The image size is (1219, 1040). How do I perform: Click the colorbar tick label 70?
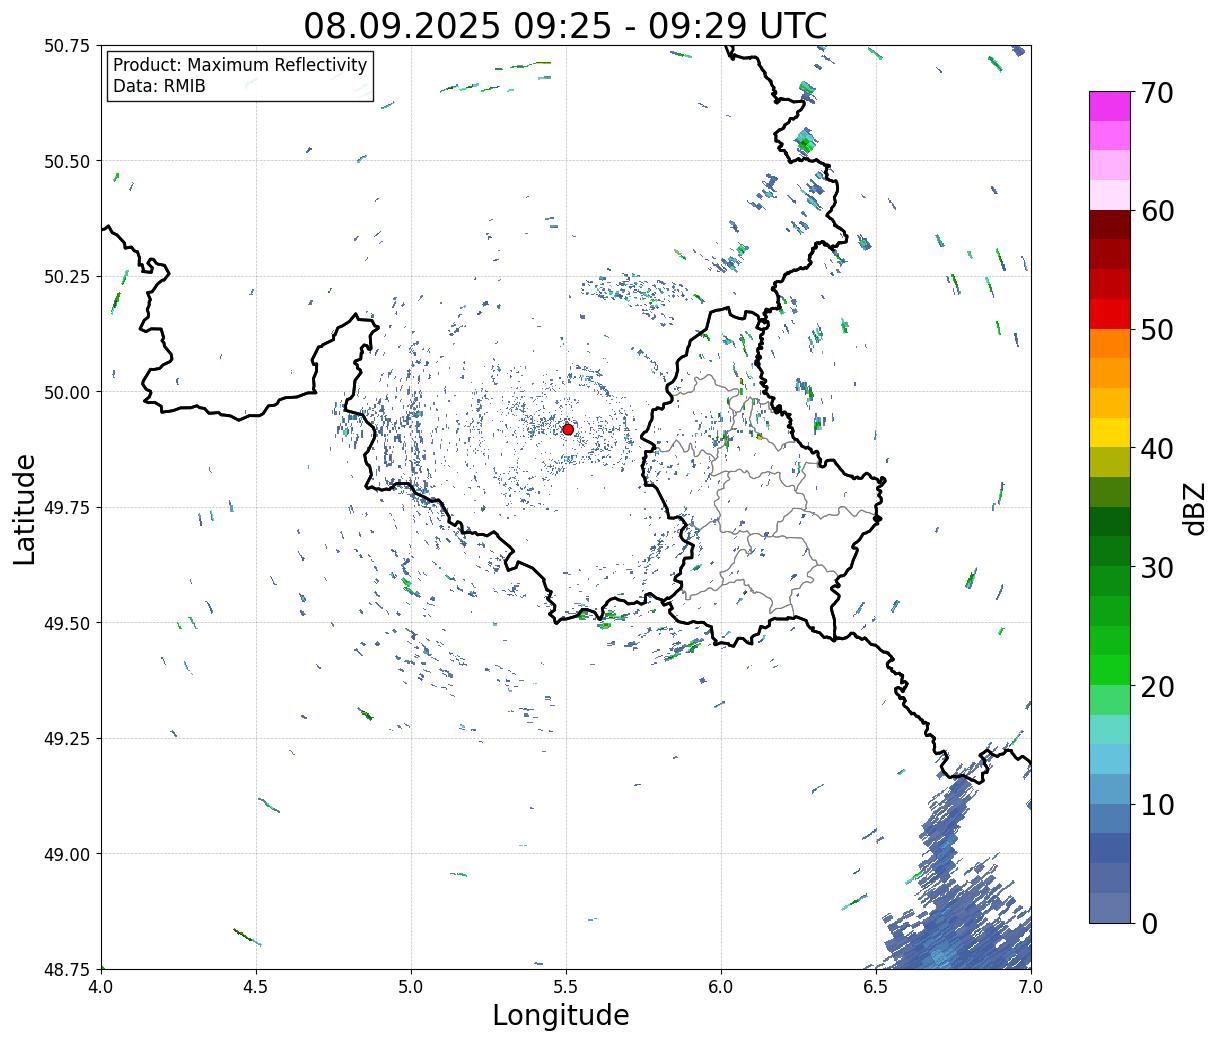pyautogui.click(x=1158, y=93)
